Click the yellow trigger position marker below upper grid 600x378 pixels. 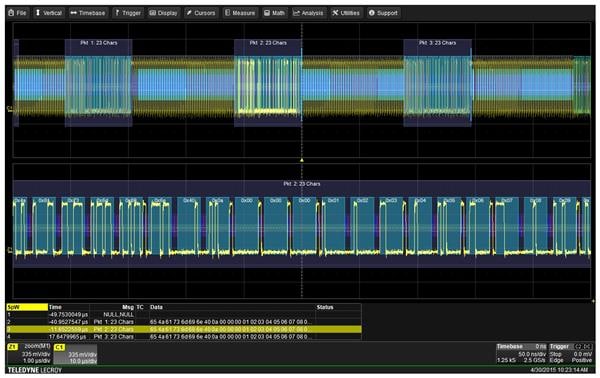tap(302, 160)
